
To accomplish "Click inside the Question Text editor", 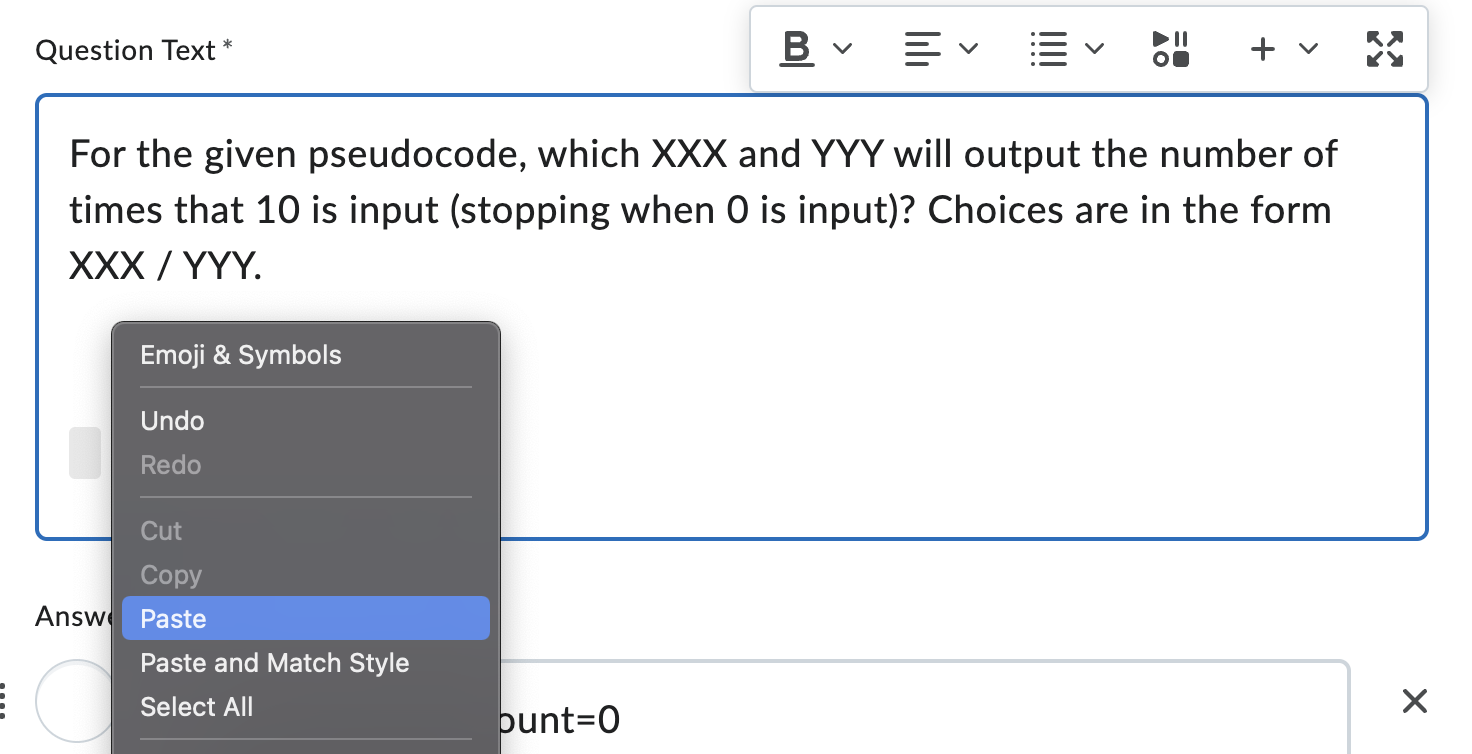I will click(900, 400).
